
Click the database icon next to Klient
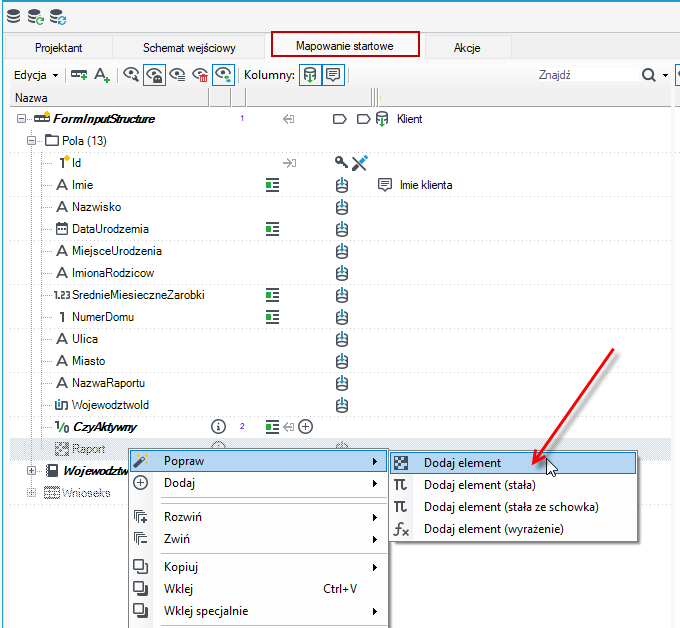pyautogui.click(x=382, y=119)
